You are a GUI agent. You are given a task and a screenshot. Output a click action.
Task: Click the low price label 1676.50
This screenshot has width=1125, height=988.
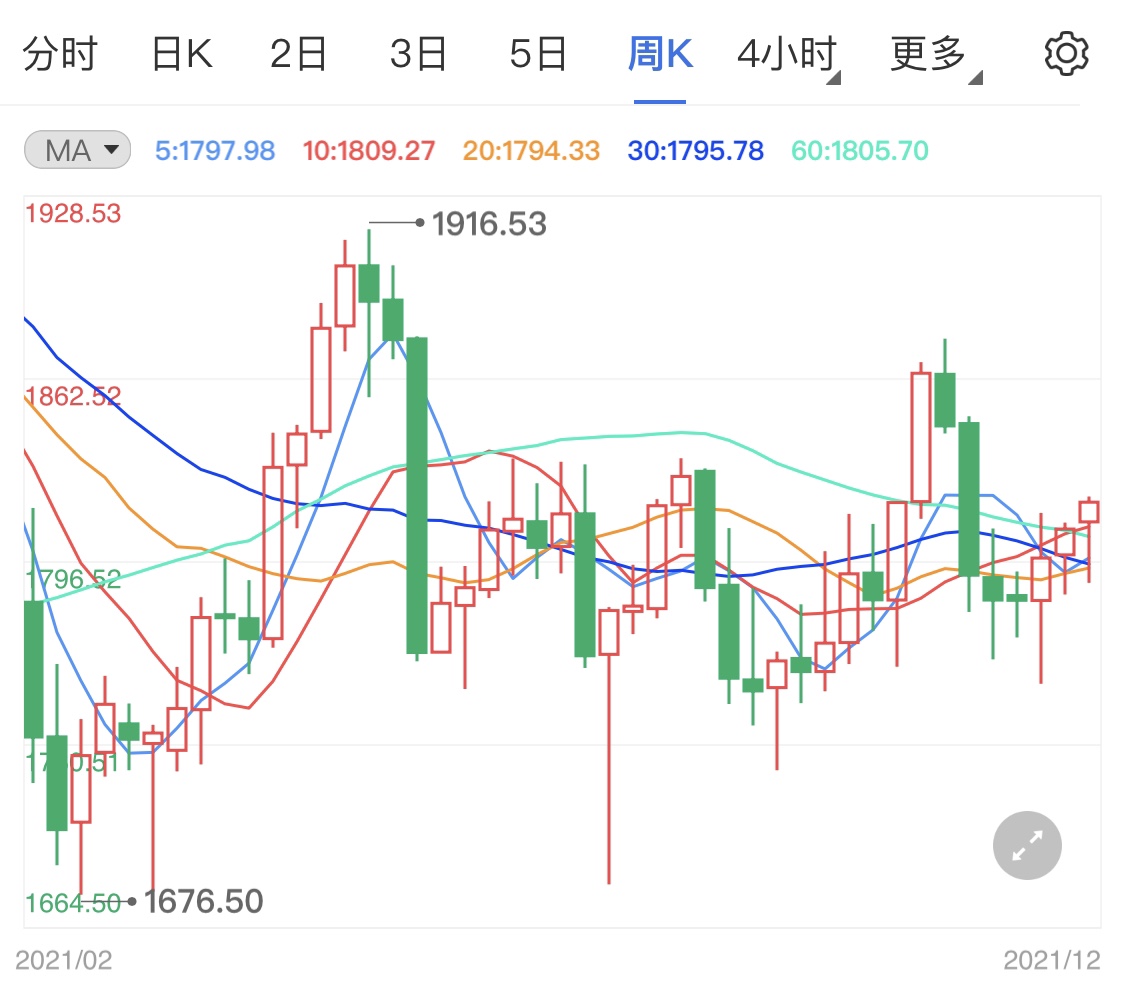pos(204,901)
